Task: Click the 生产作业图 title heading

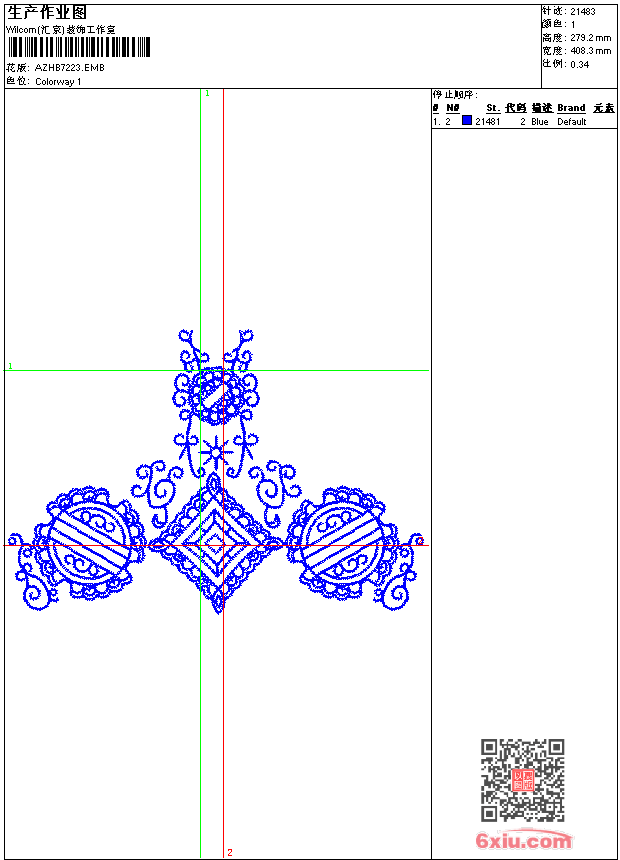Action: pos(47,12)
